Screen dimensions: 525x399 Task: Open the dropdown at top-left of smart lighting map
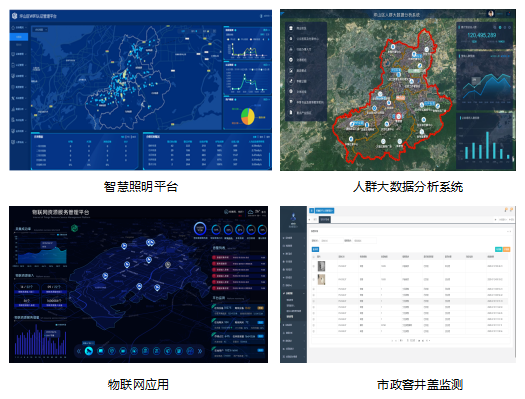pos(40,30)
